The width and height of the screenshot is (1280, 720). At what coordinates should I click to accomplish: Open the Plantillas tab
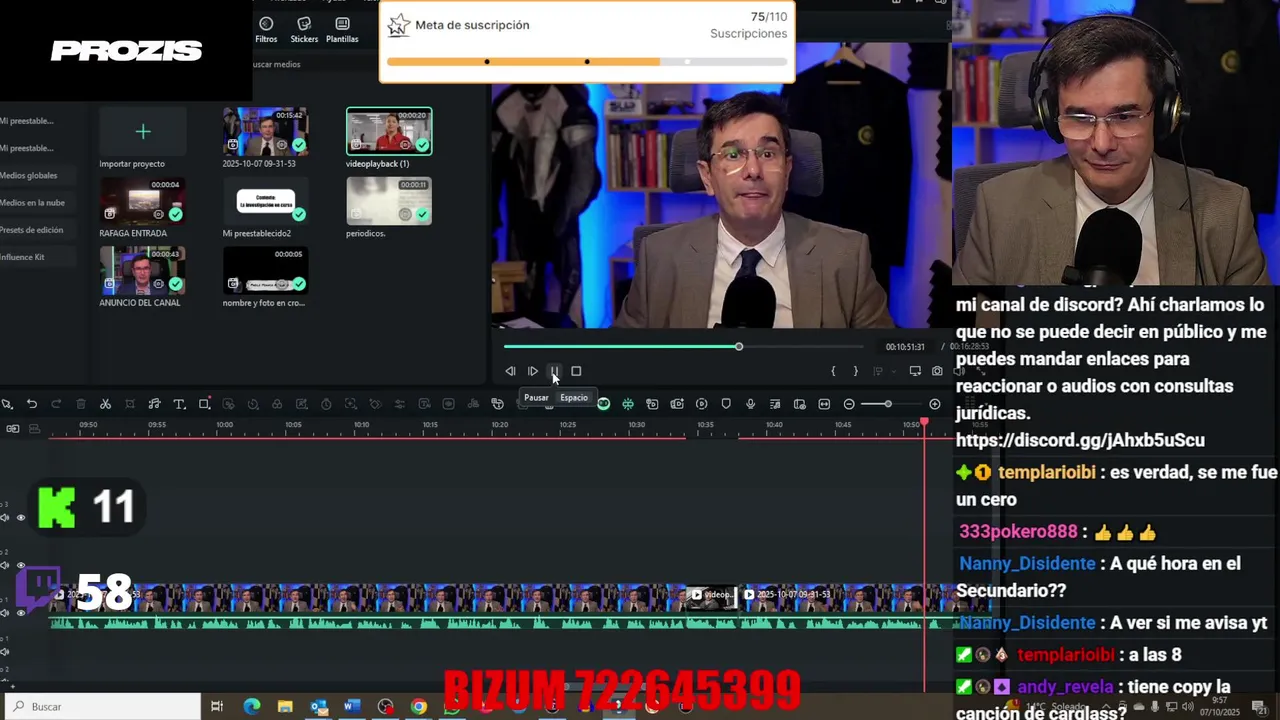pyautogui.click(x=342, y=30)
